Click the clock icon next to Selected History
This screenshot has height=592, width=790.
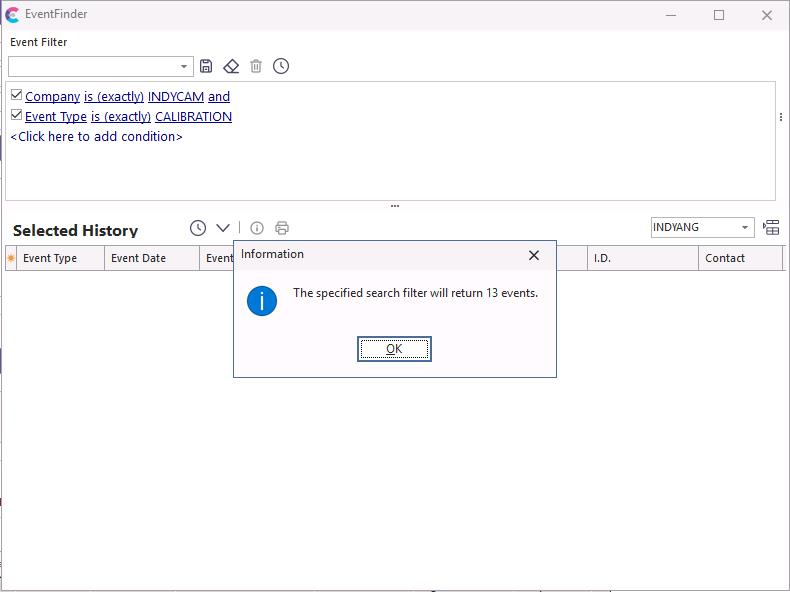tap(198, 228)
